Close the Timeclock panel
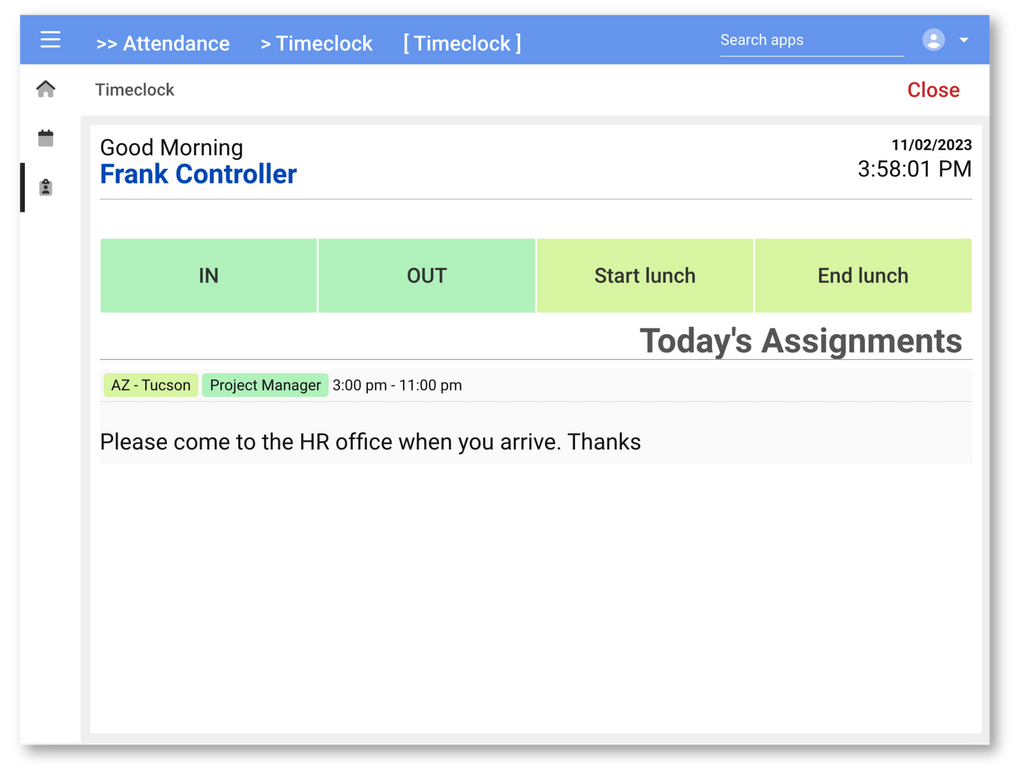This screenshot has width=1023, height=772. [x=933, y=90]
